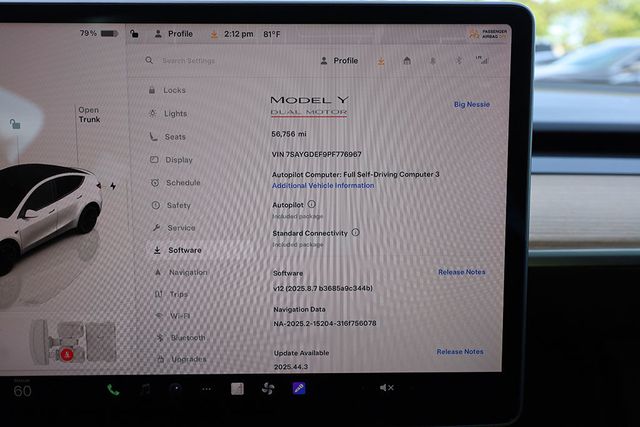Tap the software download icon in settings header

381,61
